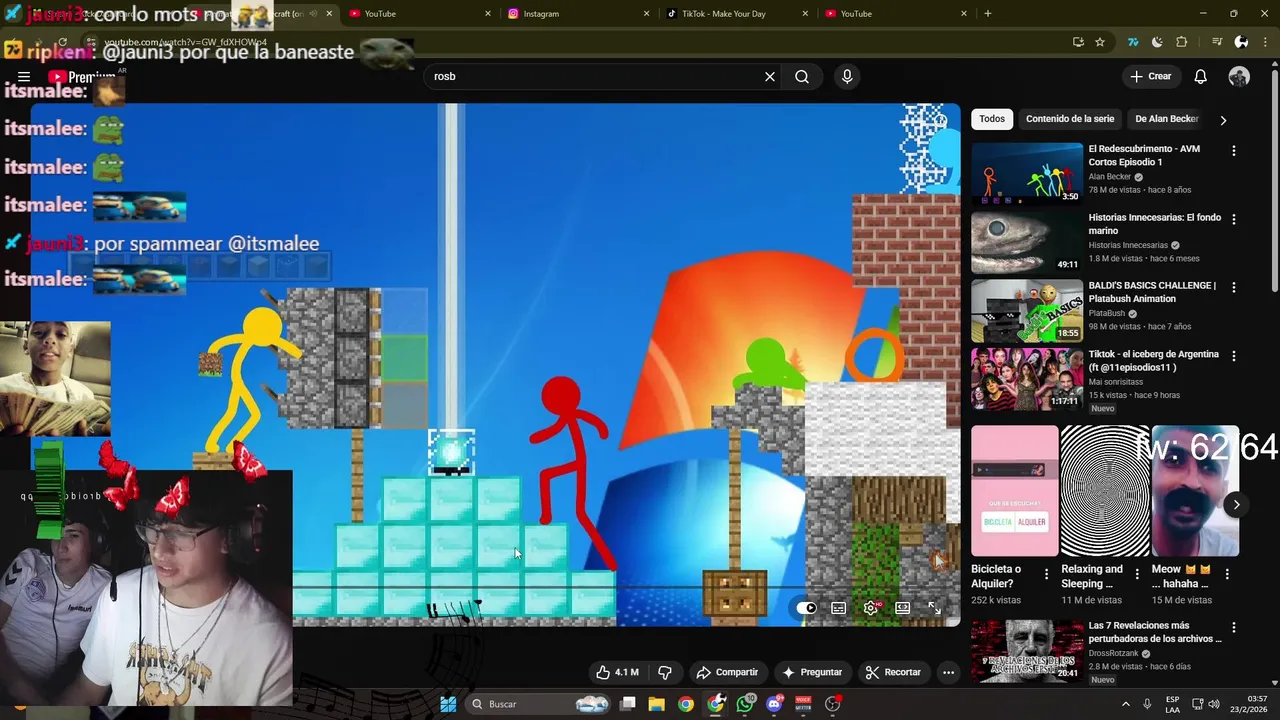
Task: Open YouTube notifications bell
Action: pyautogui.click(x=1201, y=77)
